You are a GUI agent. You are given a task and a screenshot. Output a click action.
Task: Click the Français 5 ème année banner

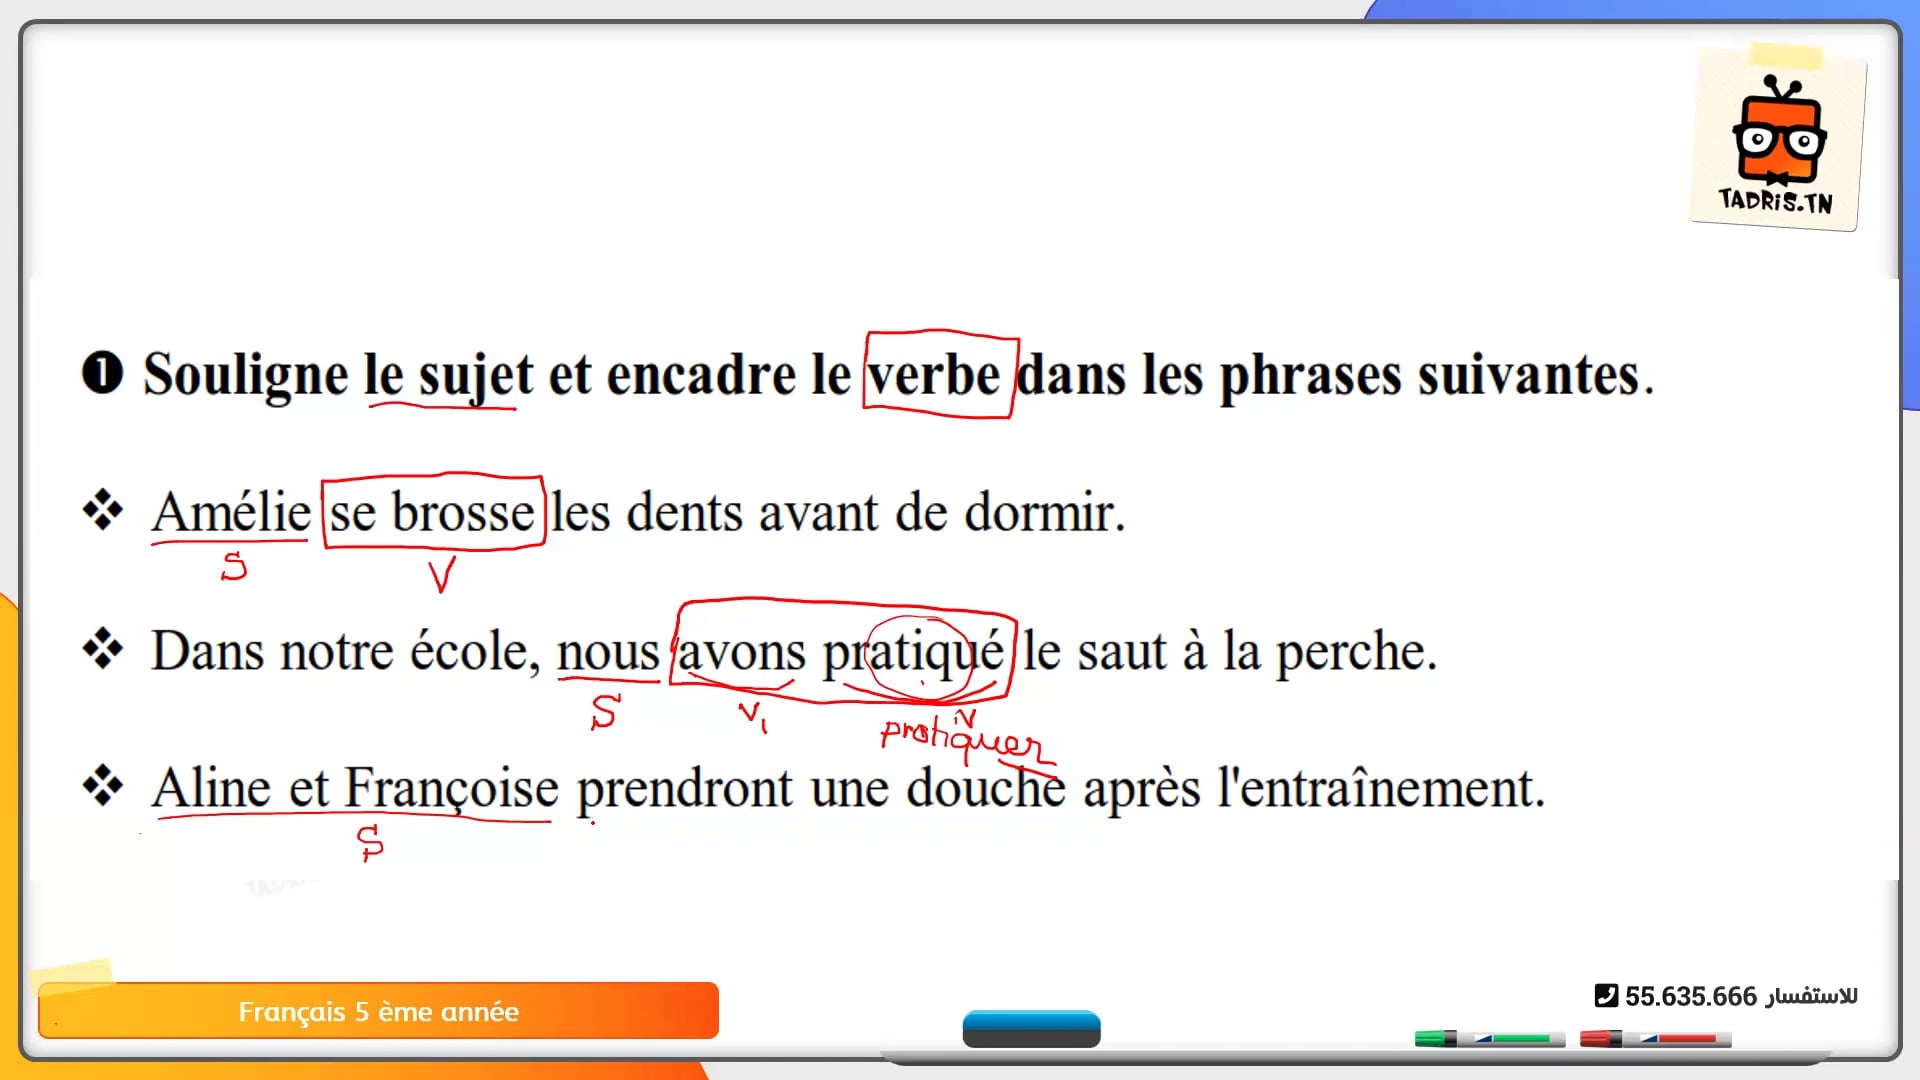[x=378, y=1011]
